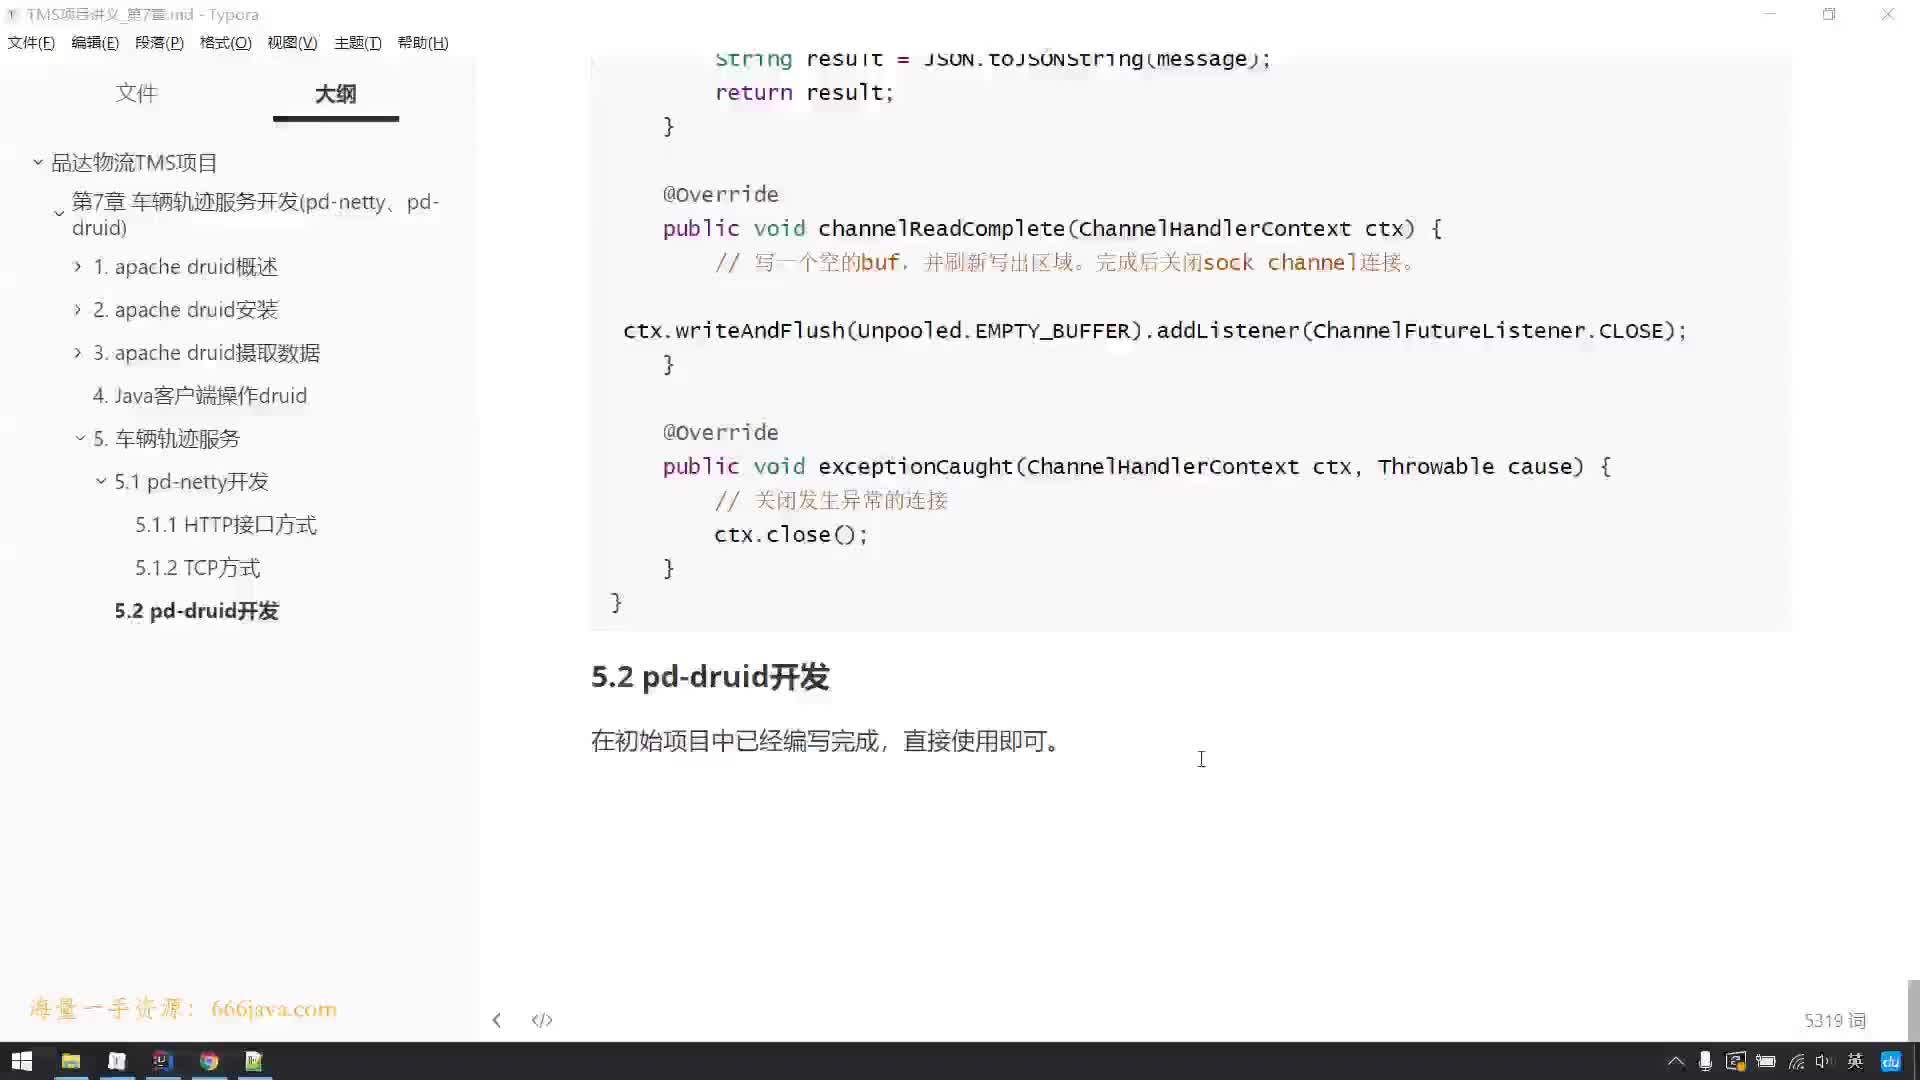Image resolution: width=1920 pixels, height=1080 pixels.
Task: Open Google Chrome from taskbar
Action: point(209,1061)
